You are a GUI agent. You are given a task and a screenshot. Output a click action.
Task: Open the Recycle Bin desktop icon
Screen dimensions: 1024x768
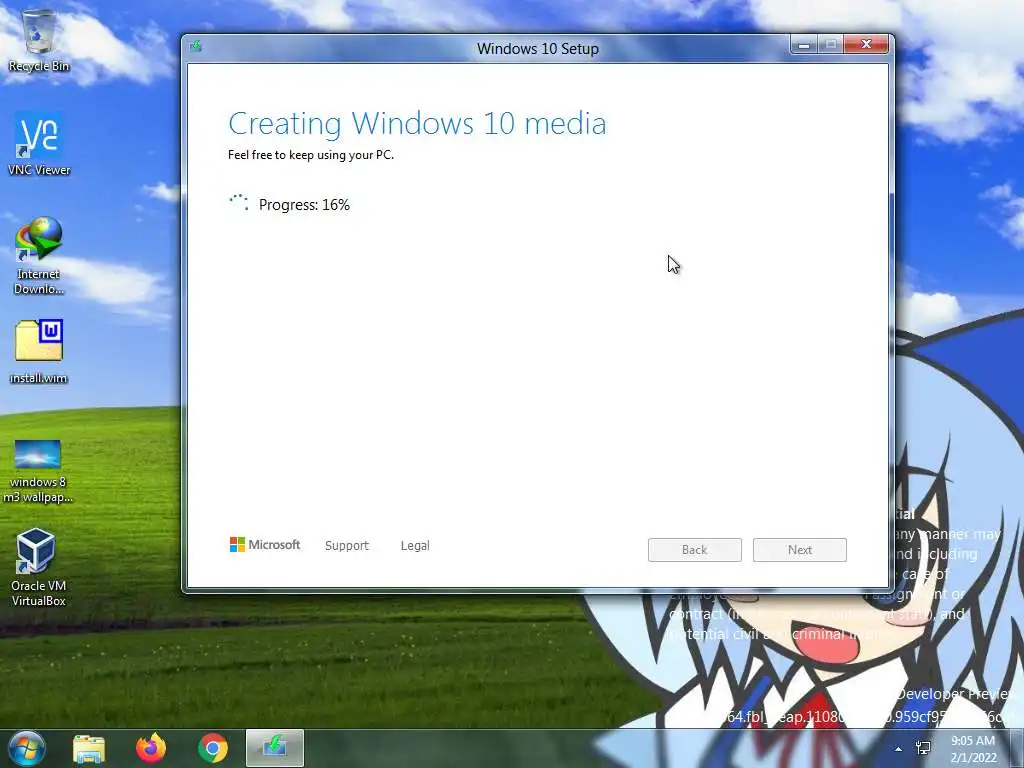[39, 39]
